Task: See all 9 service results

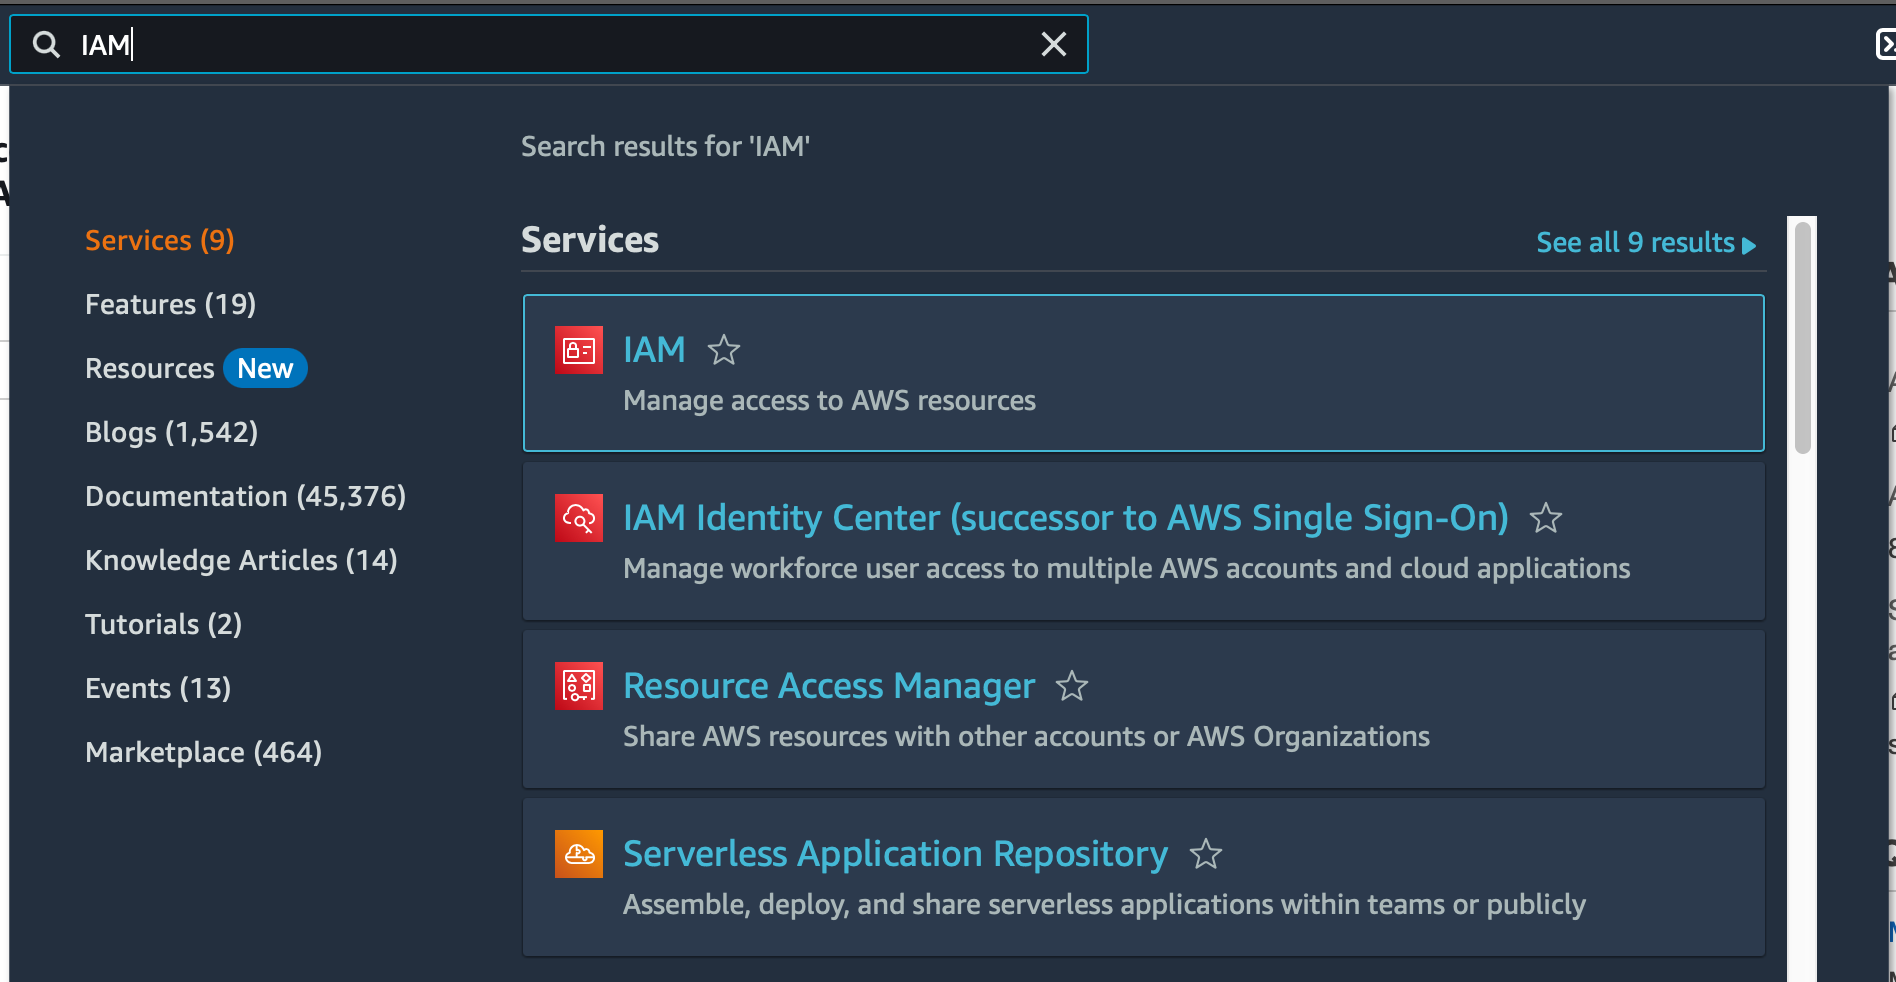Action: point(1646,243)
